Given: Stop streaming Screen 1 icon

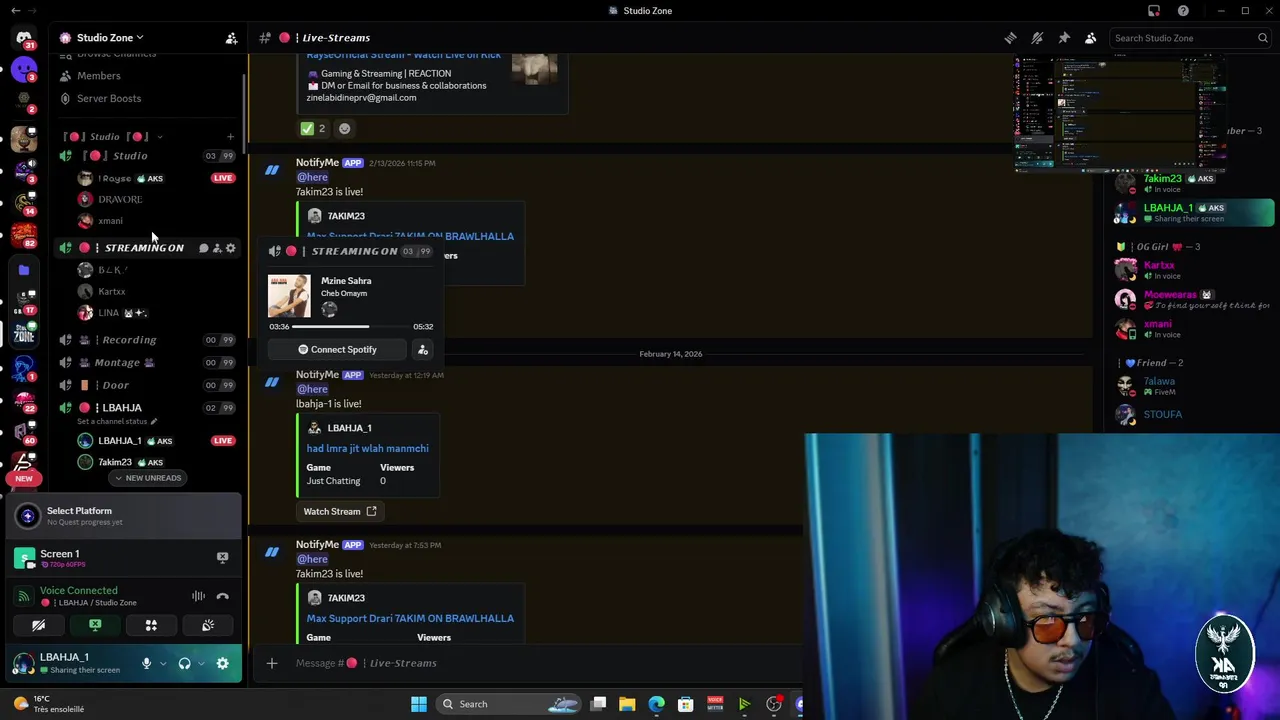Looking at the screenshot, I should 222,557.
